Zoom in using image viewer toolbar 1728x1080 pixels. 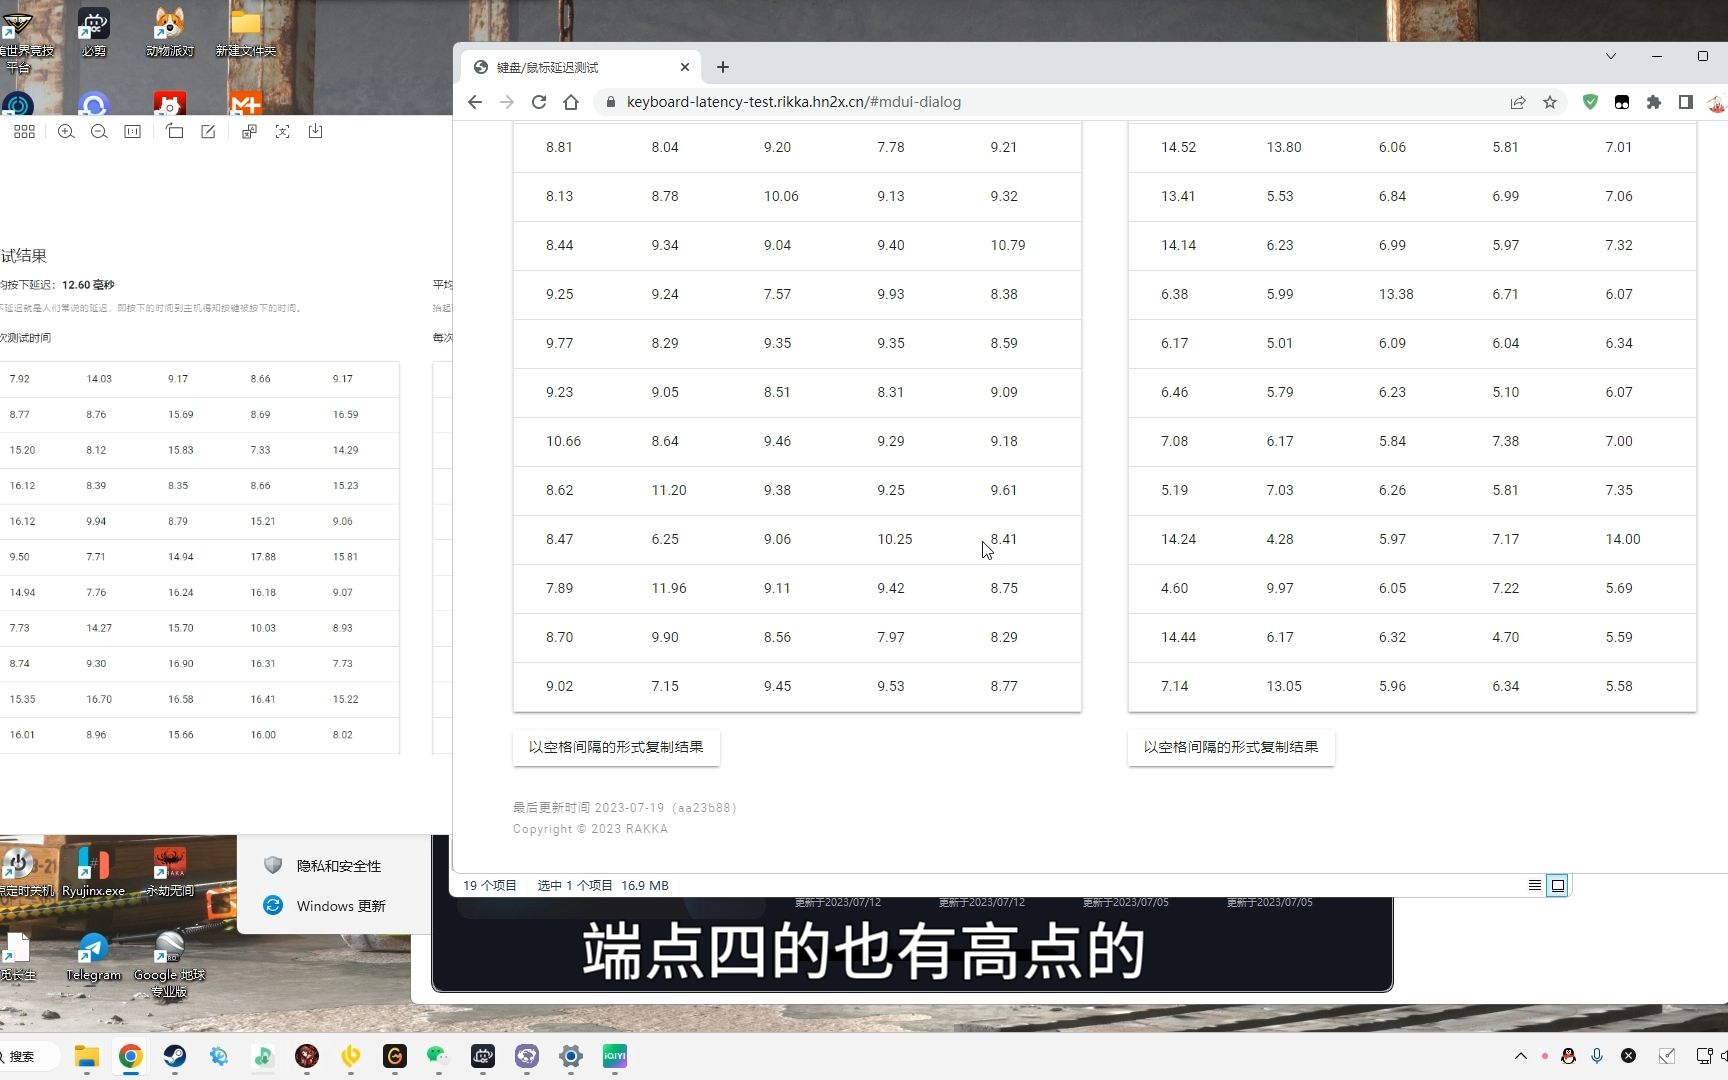[x=66, y=132]
